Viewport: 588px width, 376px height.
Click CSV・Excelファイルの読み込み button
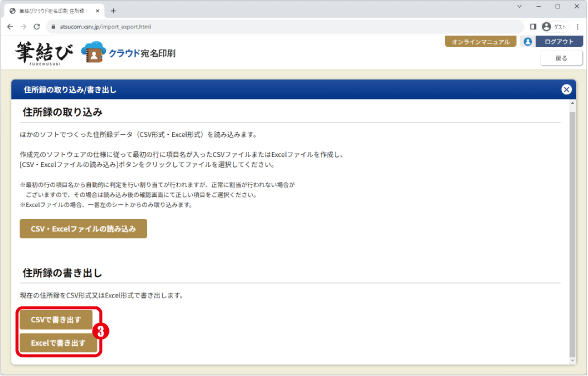tap(83, 229)
